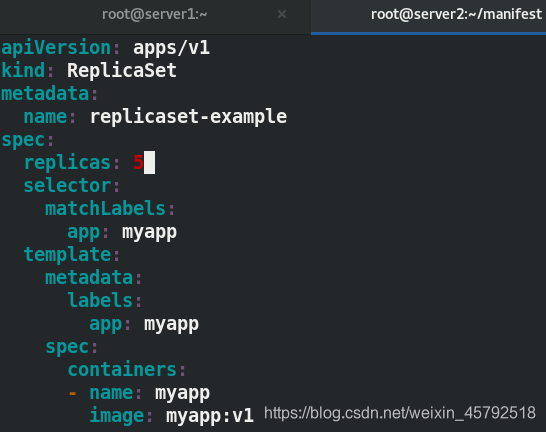
Task: Click the replicas key
Action: [67, 163]
